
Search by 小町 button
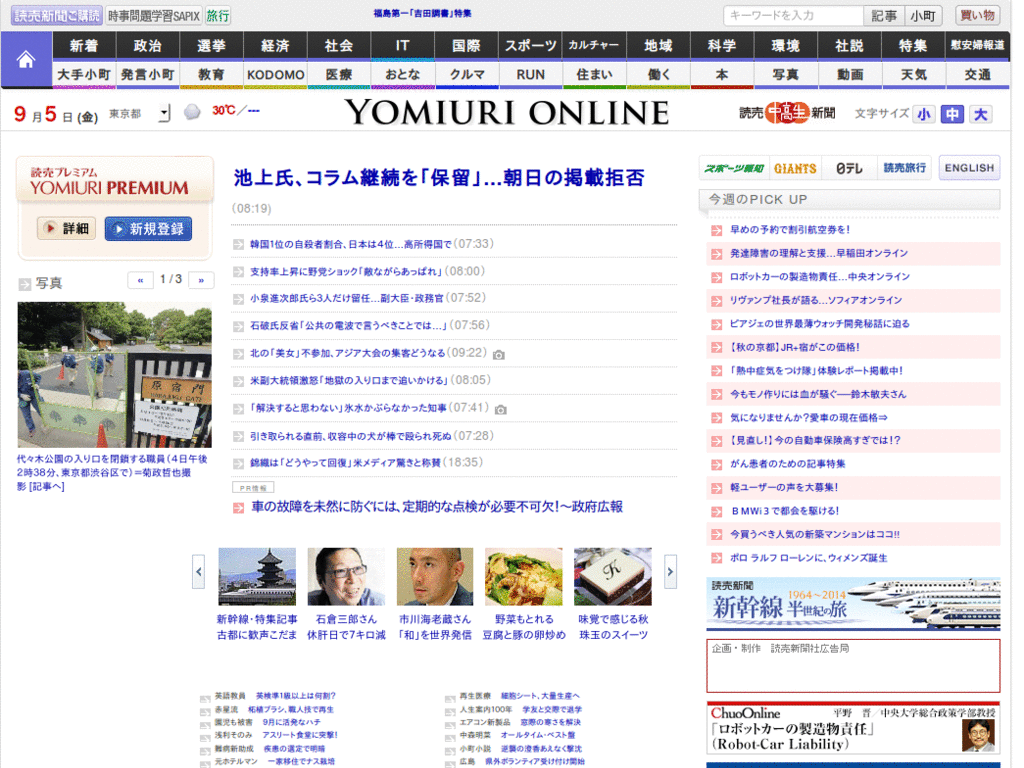click(x=923, y=16)
